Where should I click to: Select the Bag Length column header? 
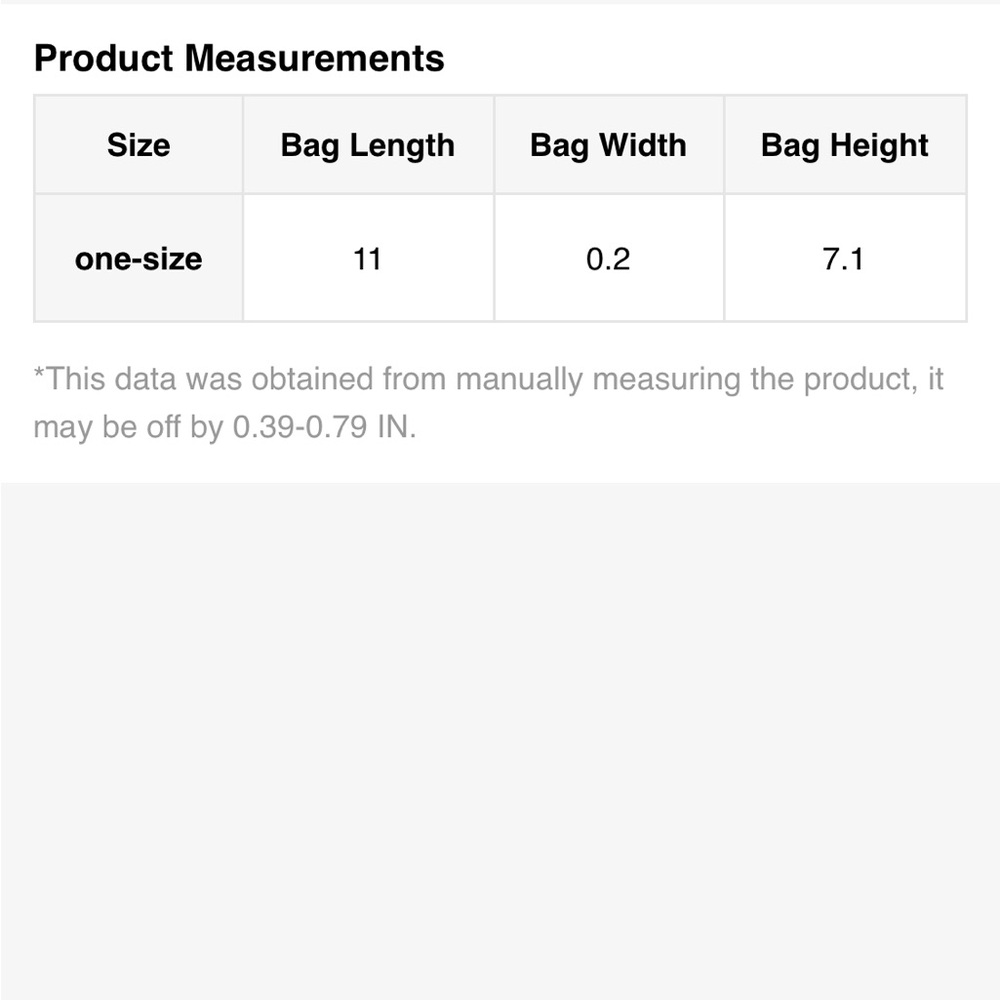[368, 145]
